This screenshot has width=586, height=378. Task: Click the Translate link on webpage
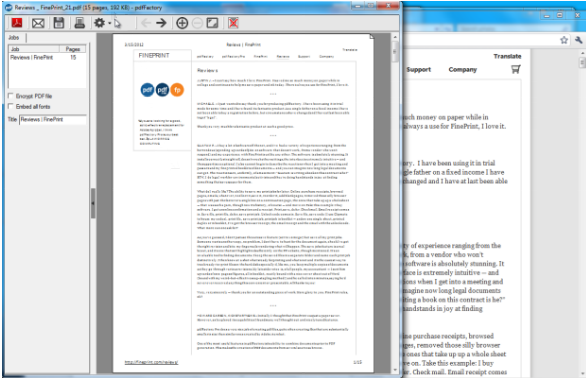click(507, 56)
